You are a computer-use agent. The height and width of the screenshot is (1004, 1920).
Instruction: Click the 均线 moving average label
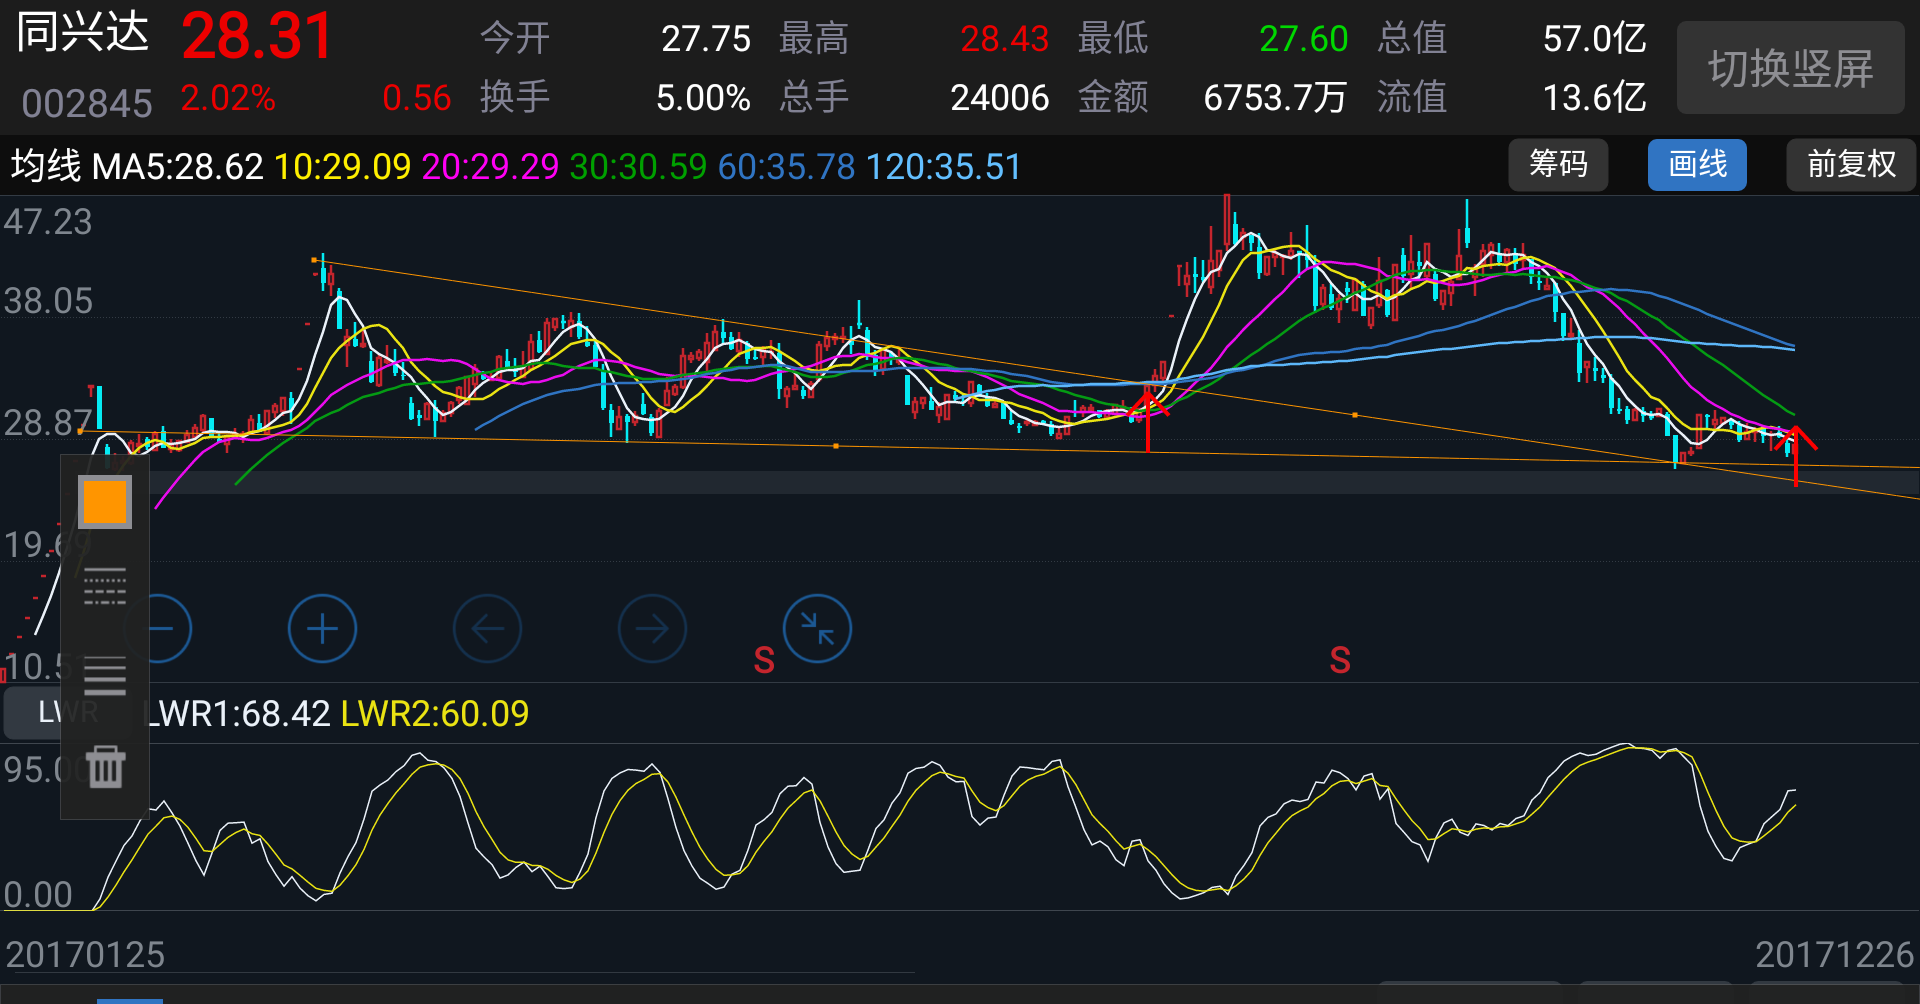point(46,166)
